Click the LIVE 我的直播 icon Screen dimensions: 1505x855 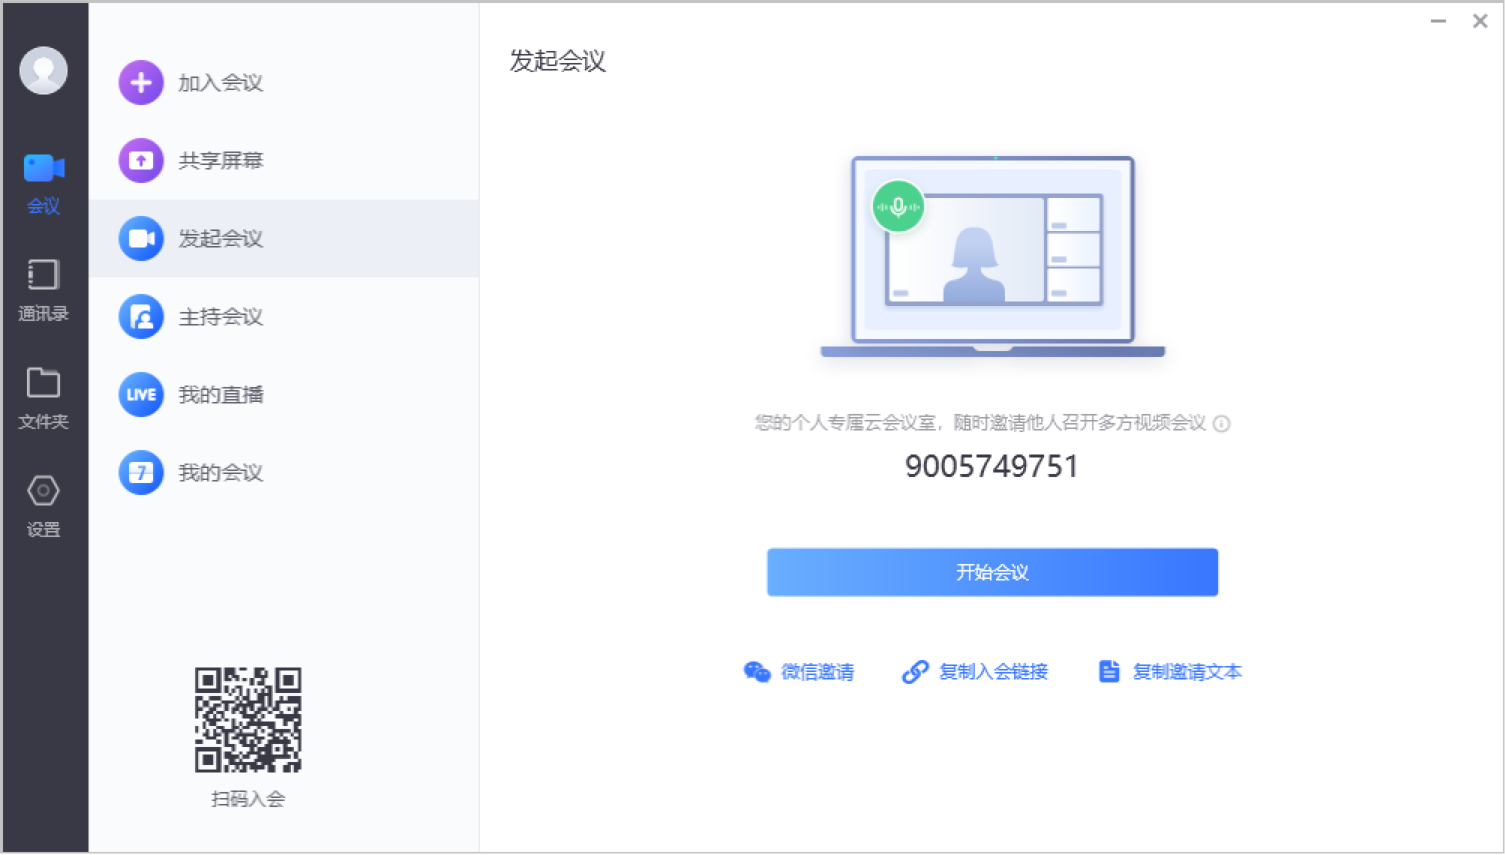[141, 395]
